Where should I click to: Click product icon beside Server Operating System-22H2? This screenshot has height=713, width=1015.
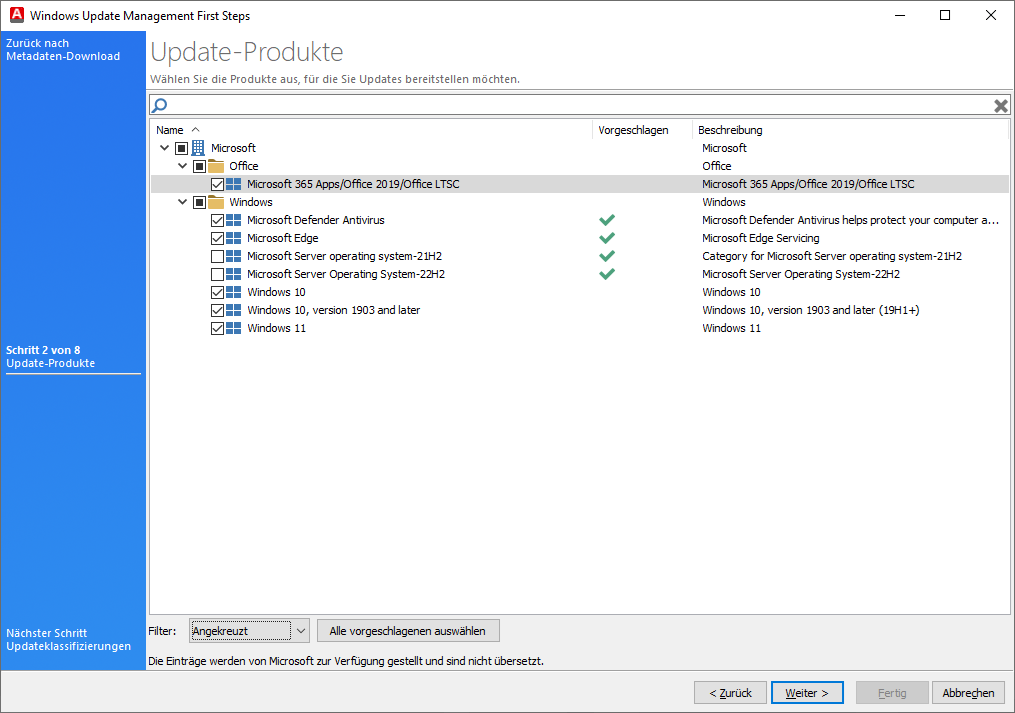(x=234, y=275)
